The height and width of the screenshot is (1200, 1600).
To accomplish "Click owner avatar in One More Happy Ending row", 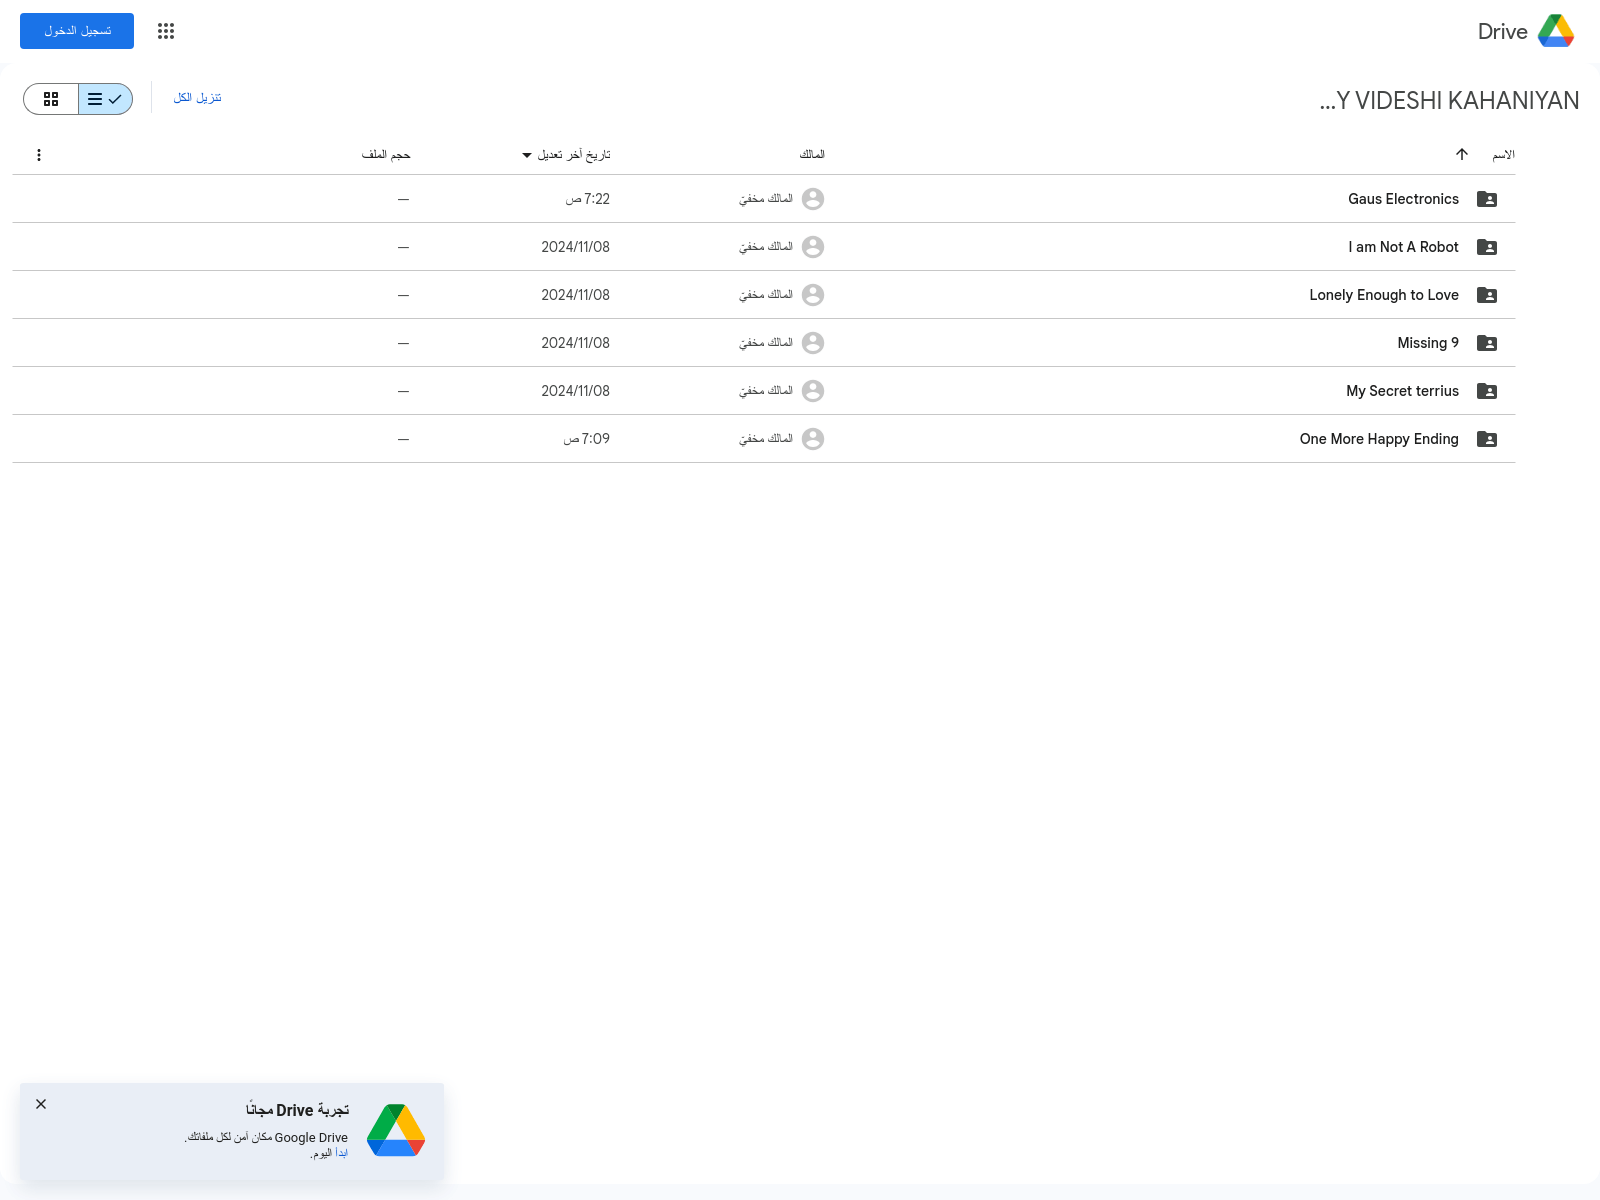I will pos(813,439).
